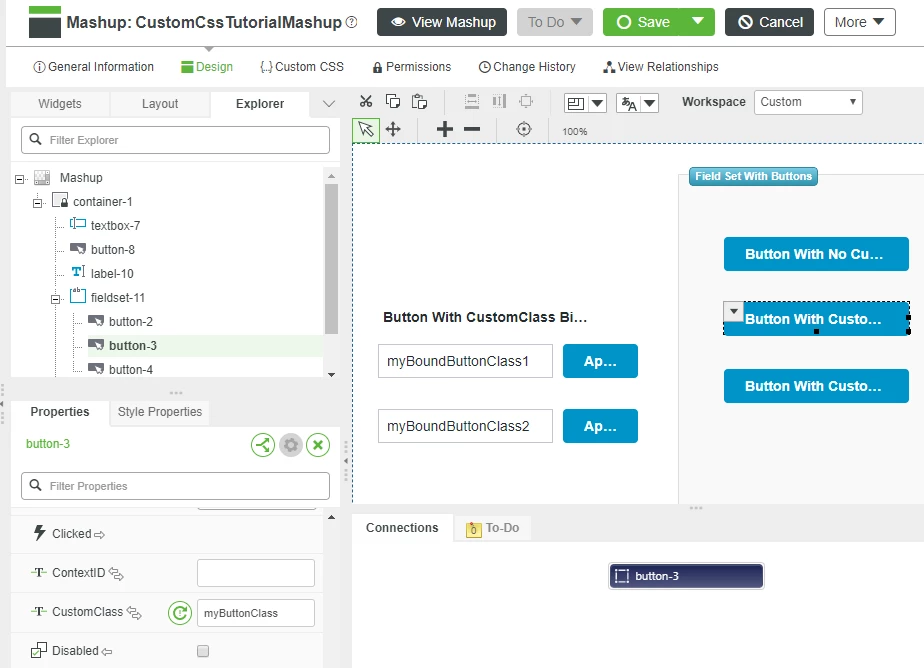Click the align rows toolbar icon
924x668 pixels.
[x=472, y=101]
